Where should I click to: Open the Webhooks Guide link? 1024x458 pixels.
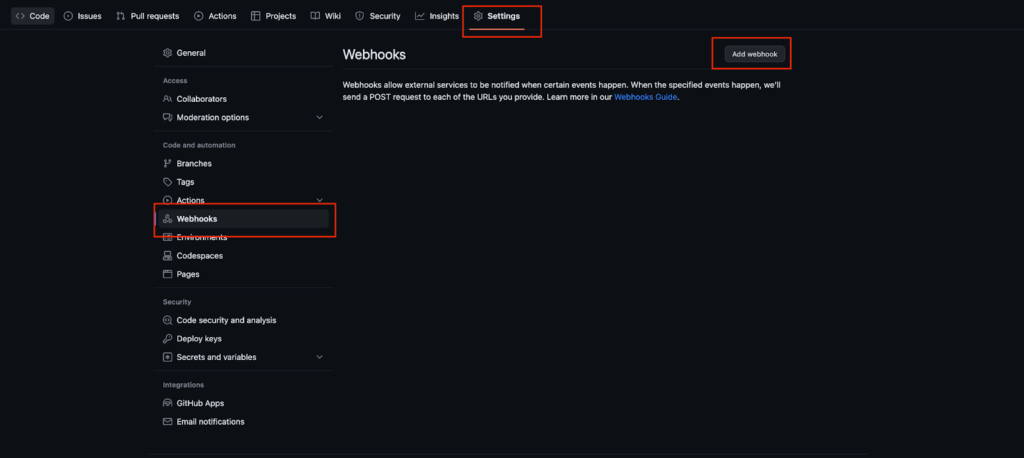click(x=646, y=97)
